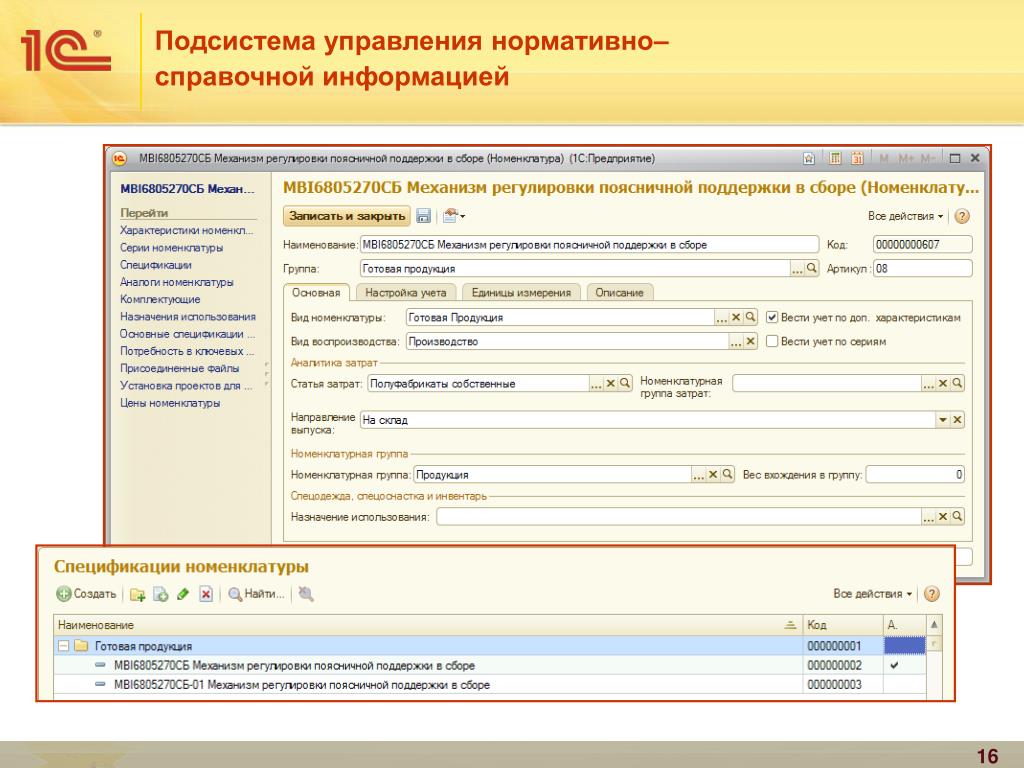Click the Записать и закрыть button
The height and width of the screenshot is (768, 1024).
(347, 216)
